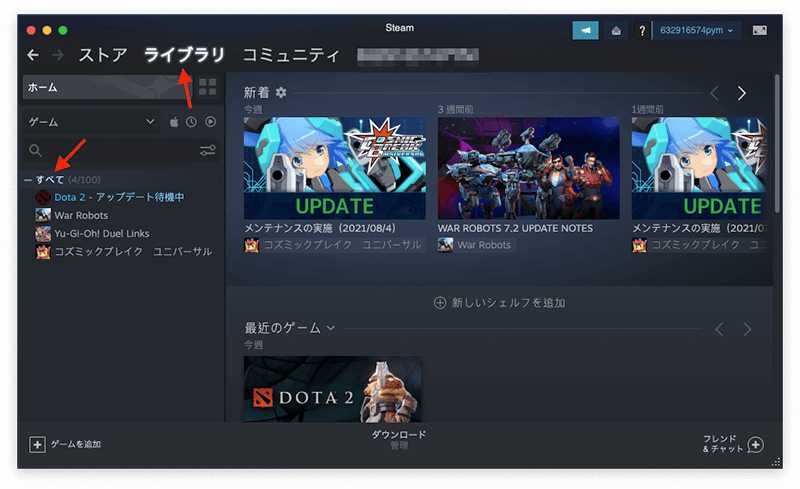Select the ホーム library button
Screen dimensions: 800x489
pyautogui.click(x=105, y=87)
